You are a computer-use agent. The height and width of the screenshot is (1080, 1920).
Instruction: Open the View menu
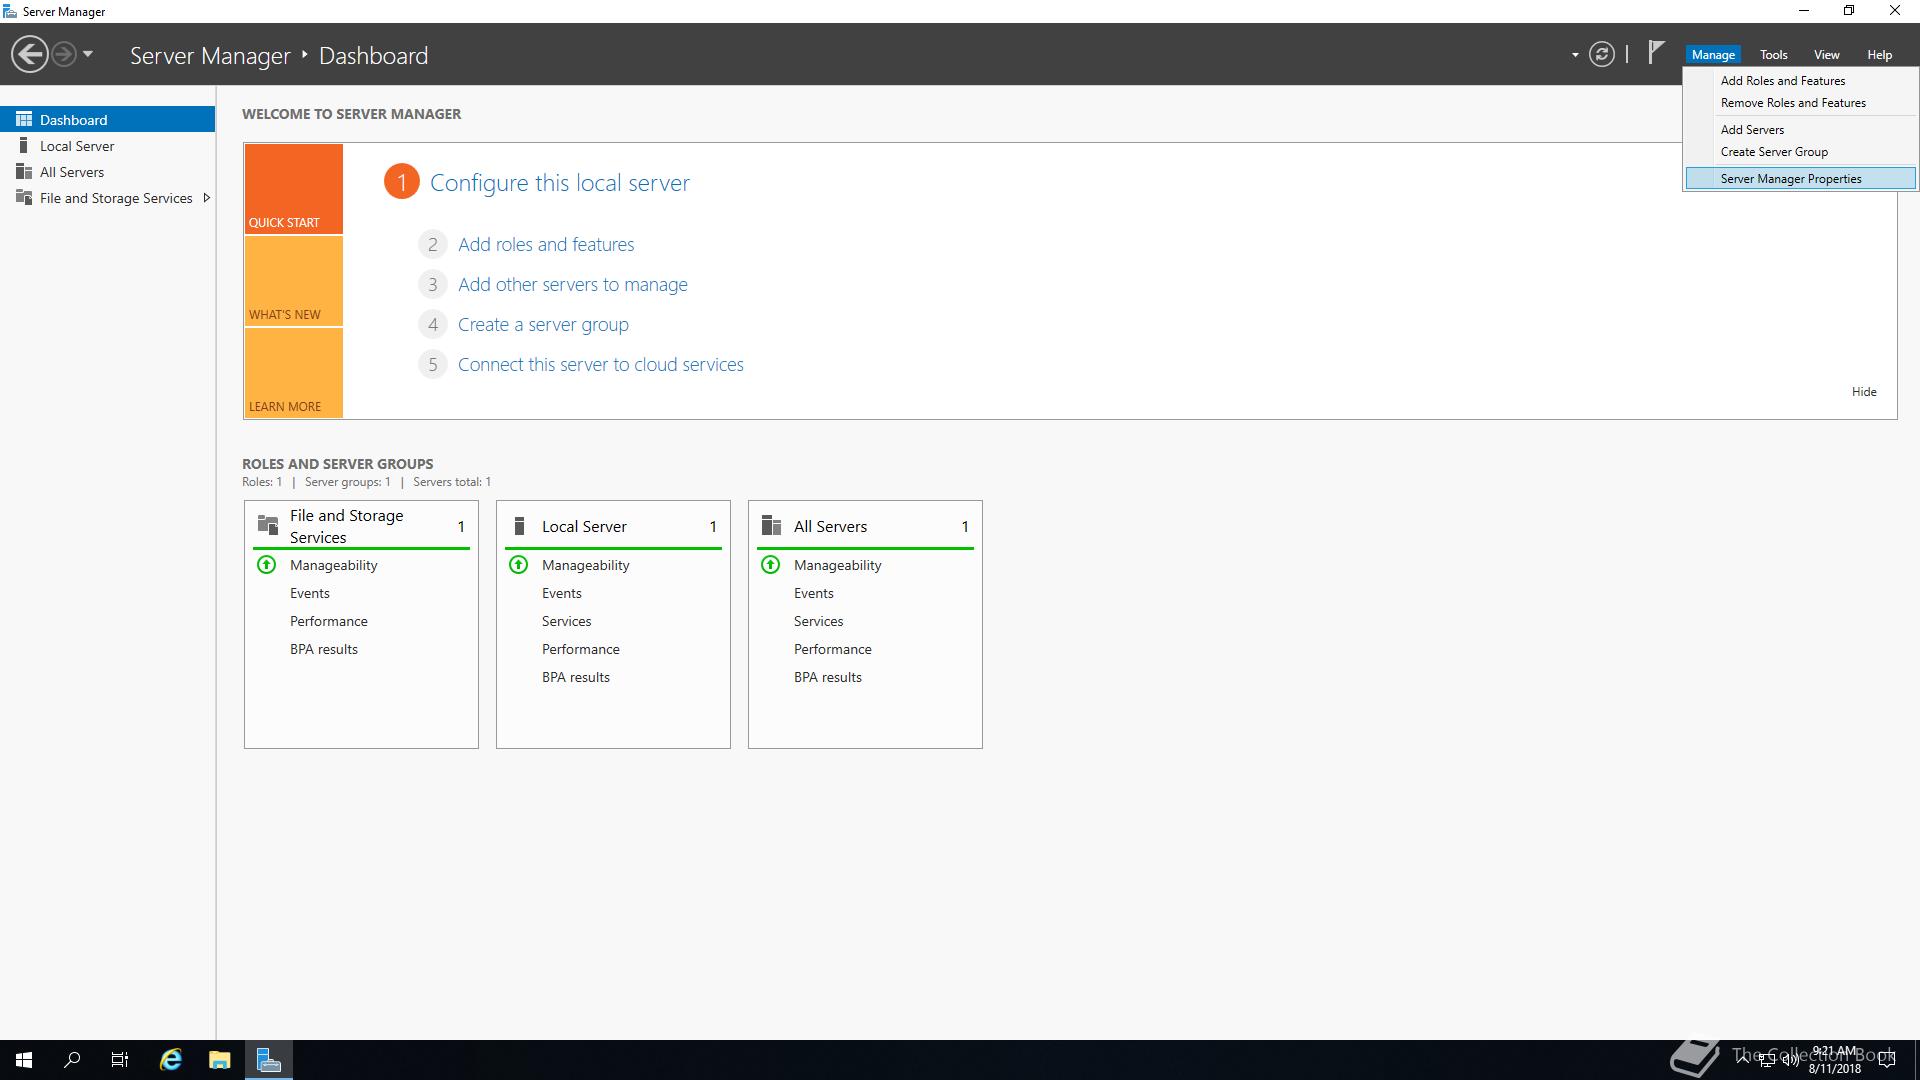[x=1827, y=55]
